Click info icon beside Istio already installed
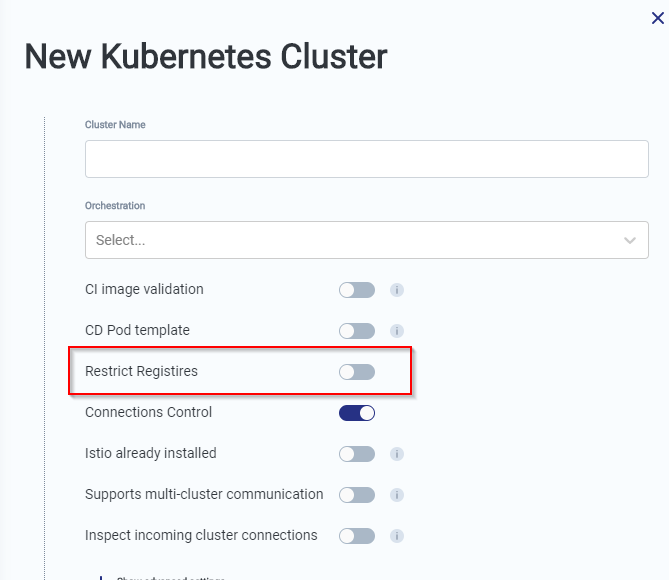The height and width of the screenshot is (580, 669). point(397,454)
